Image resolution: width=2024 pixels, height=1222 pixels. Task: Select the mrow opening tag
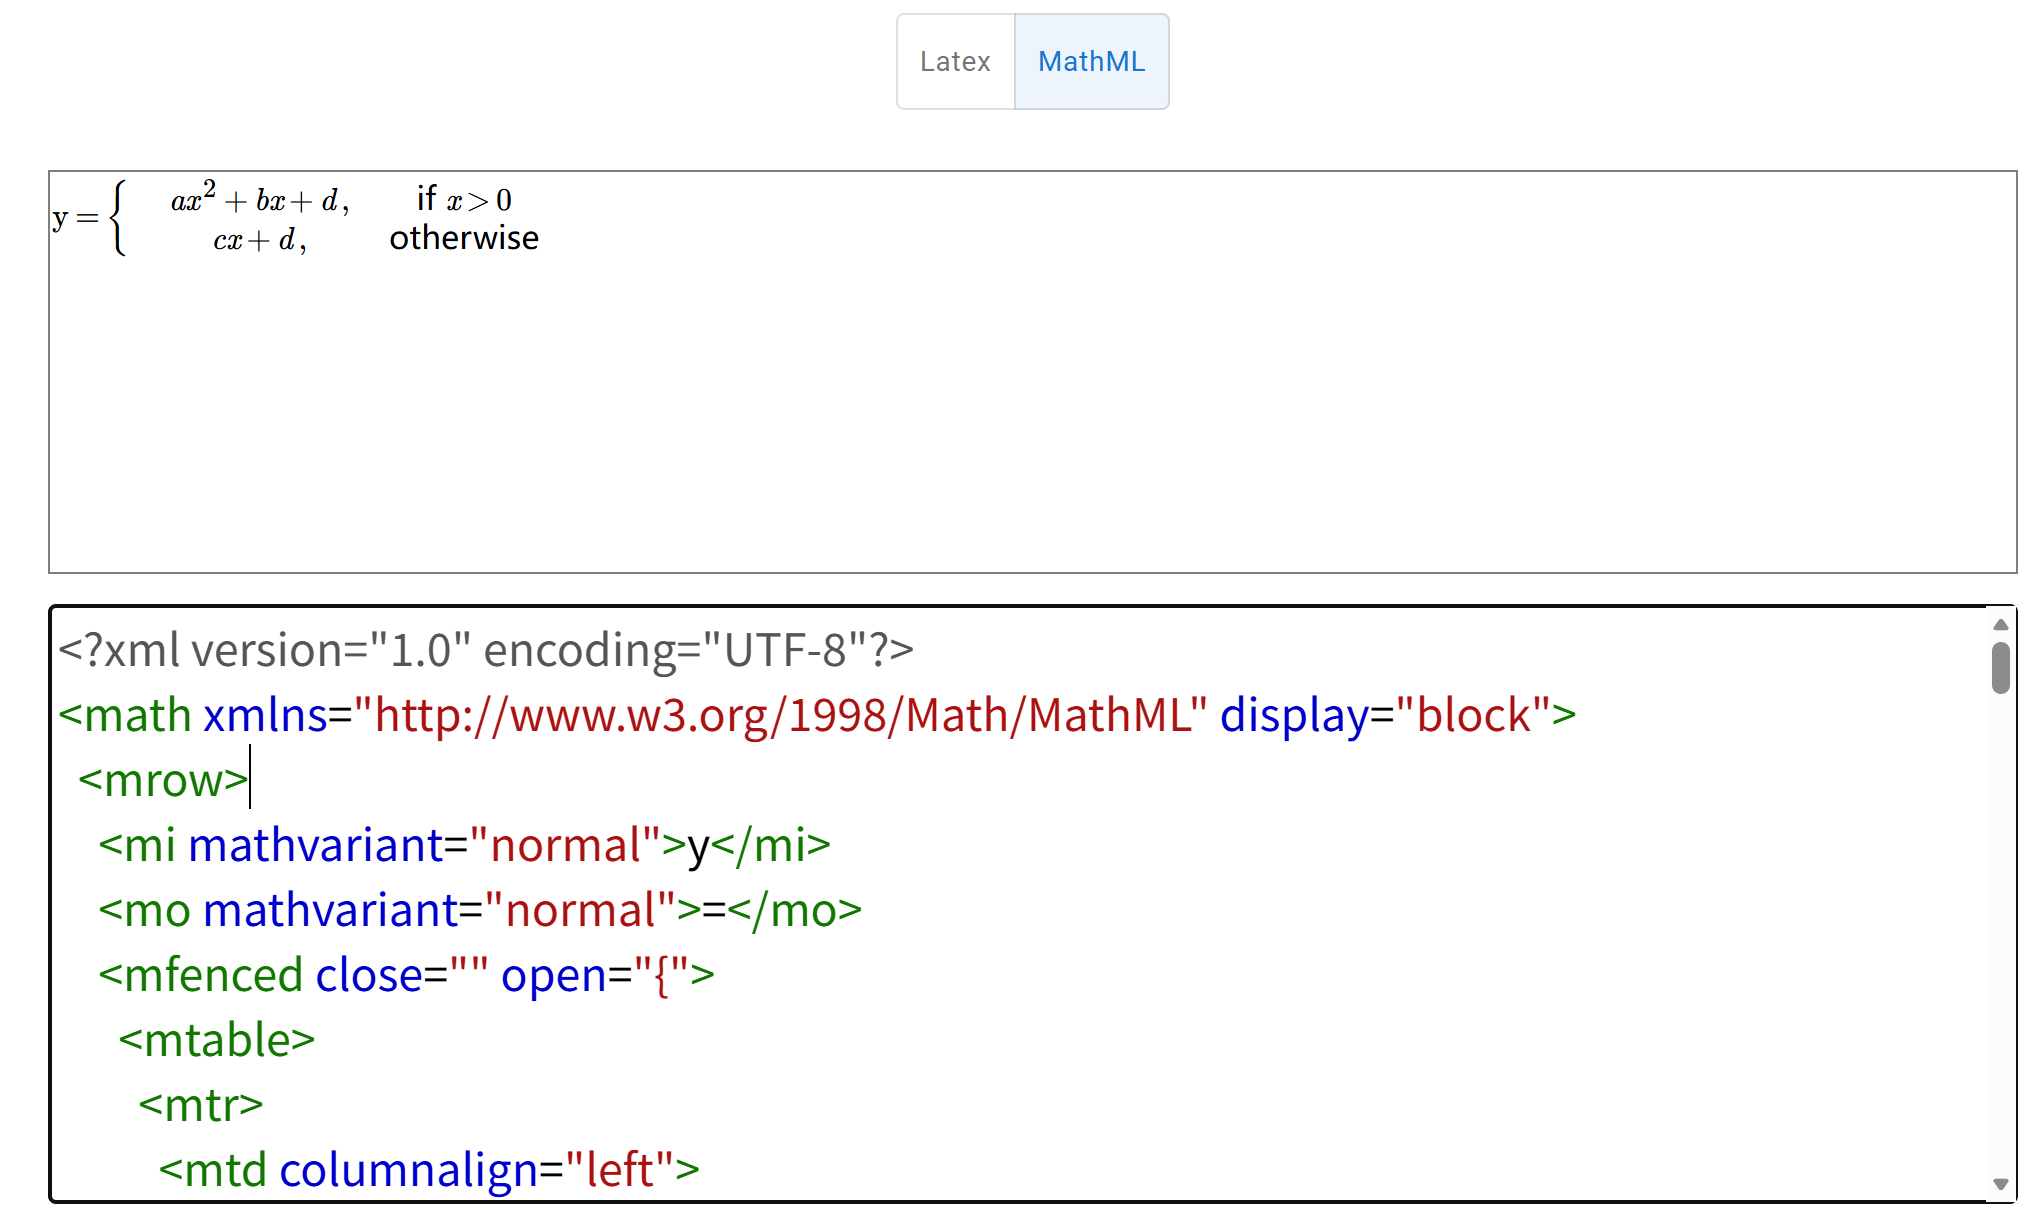click(163, 779)
